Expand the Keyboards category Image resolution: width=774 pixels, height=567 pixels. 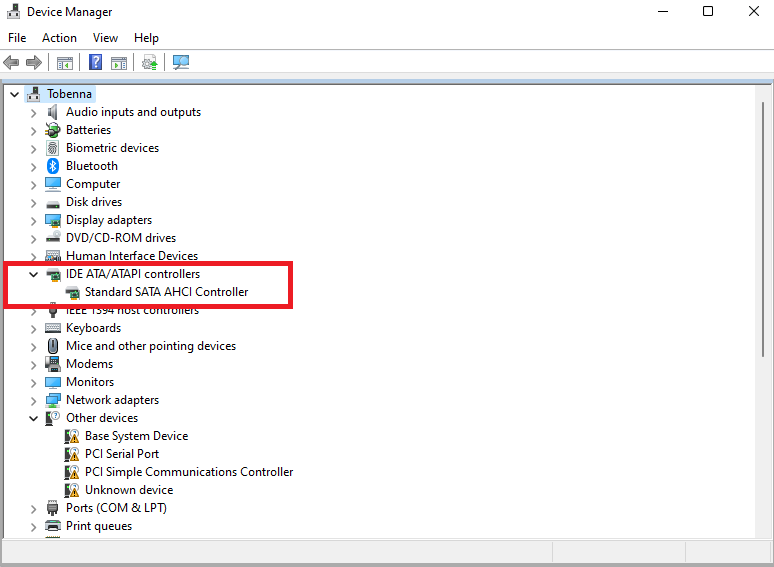33,329
